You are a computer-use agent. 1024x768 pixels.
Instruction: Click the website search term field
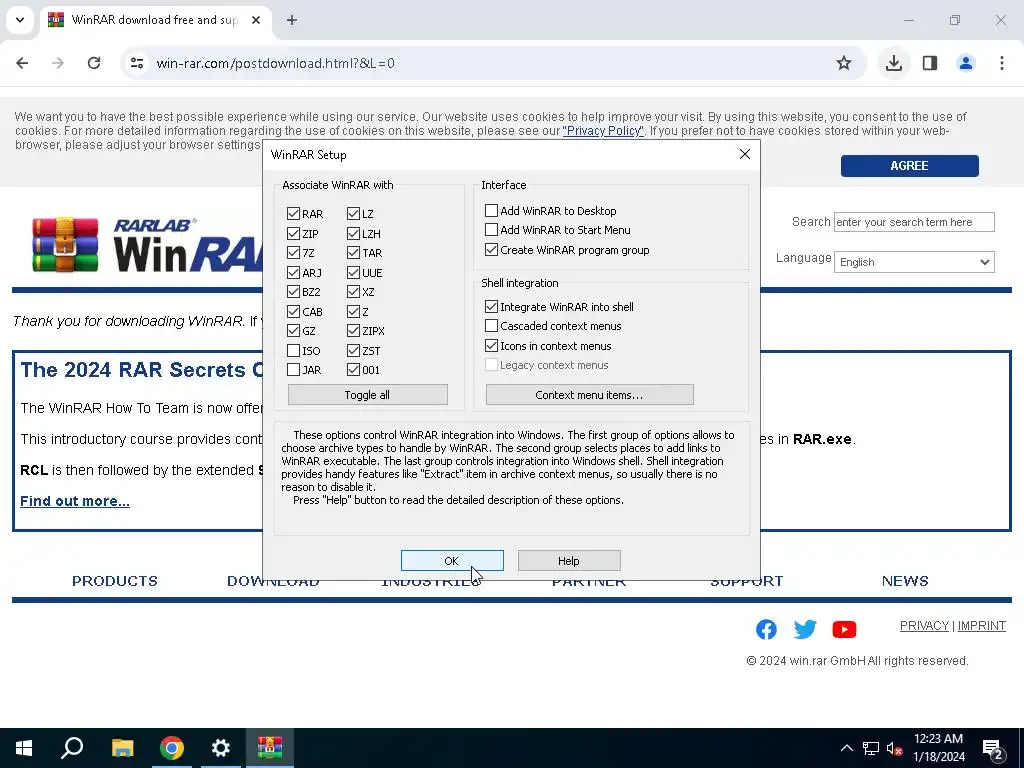coord(914,222)
